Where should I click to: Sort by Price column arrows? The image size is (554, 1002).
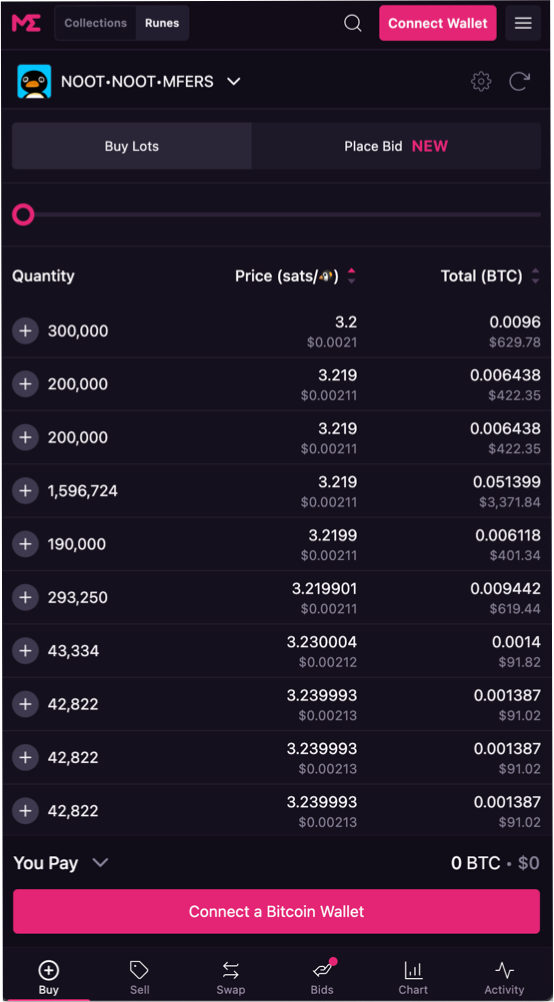coord(351,276)
